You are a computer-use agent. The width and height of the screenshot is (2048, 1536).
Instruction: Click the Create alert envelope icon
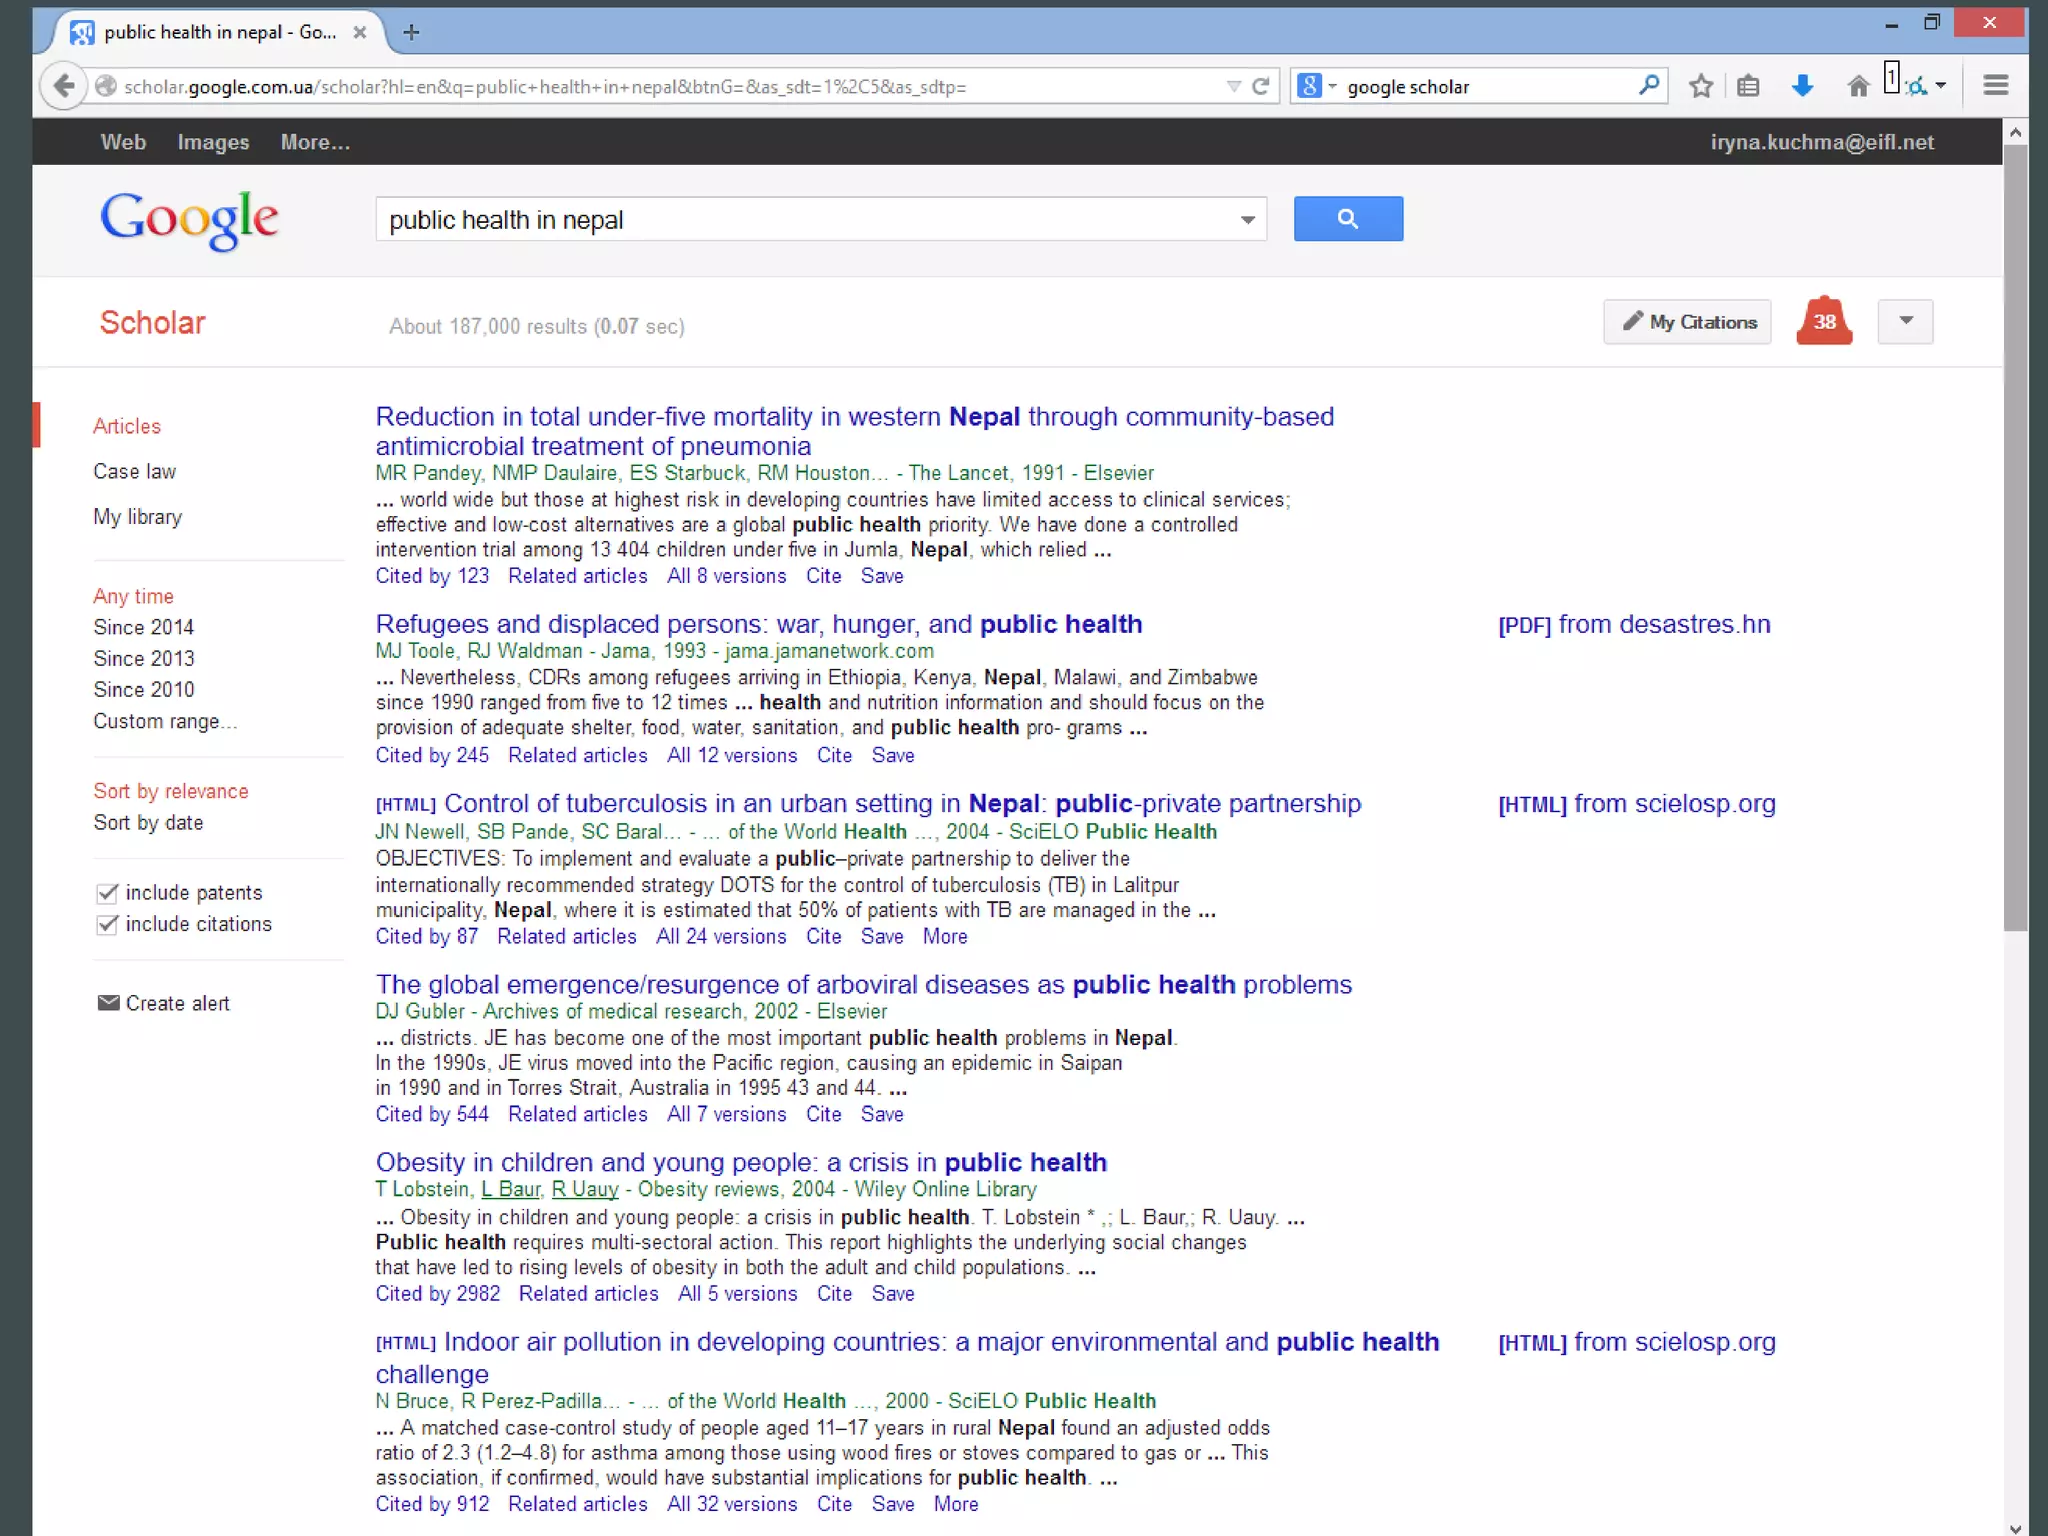pos(108,1003)
